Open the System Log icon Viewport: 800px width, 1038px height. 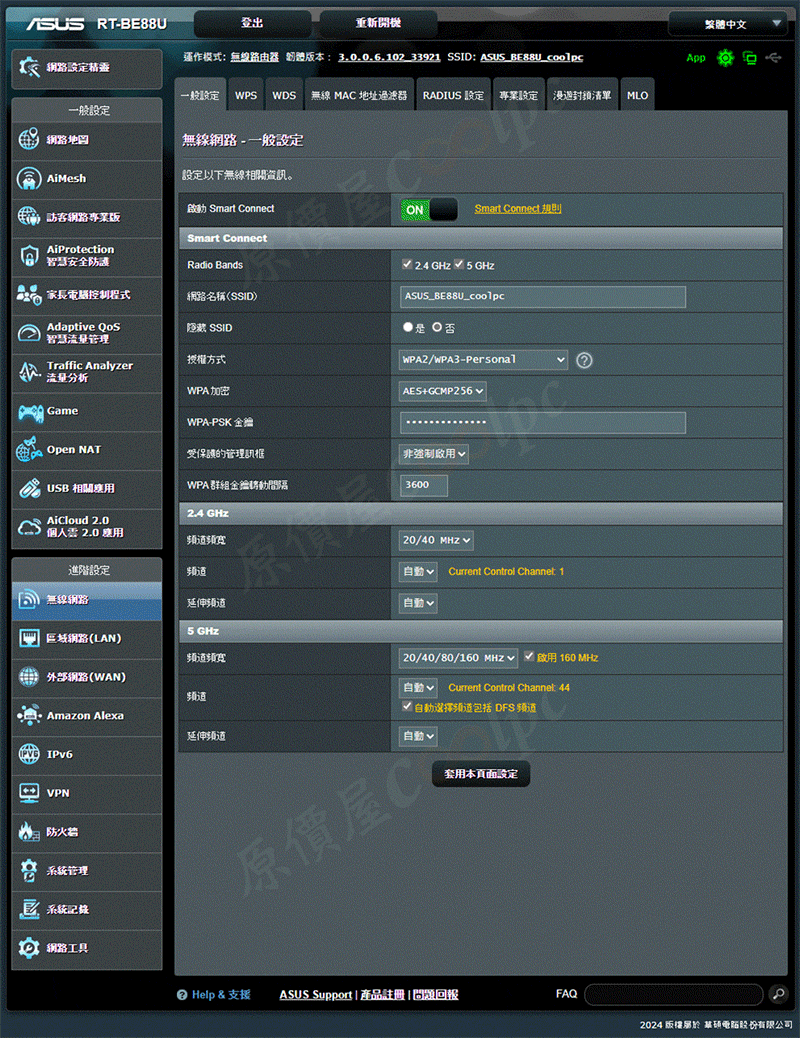[28, 909]
